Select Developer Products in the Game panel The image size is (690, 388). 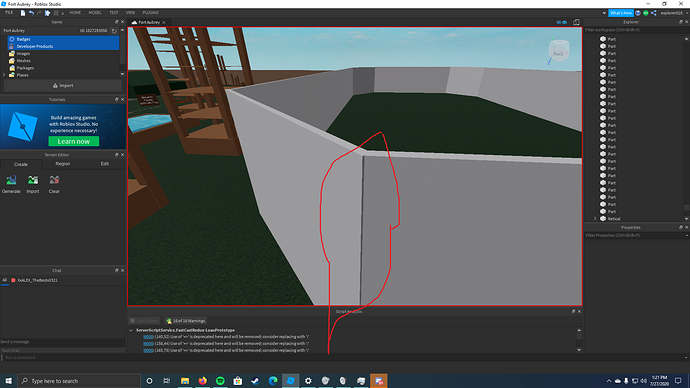63,46
